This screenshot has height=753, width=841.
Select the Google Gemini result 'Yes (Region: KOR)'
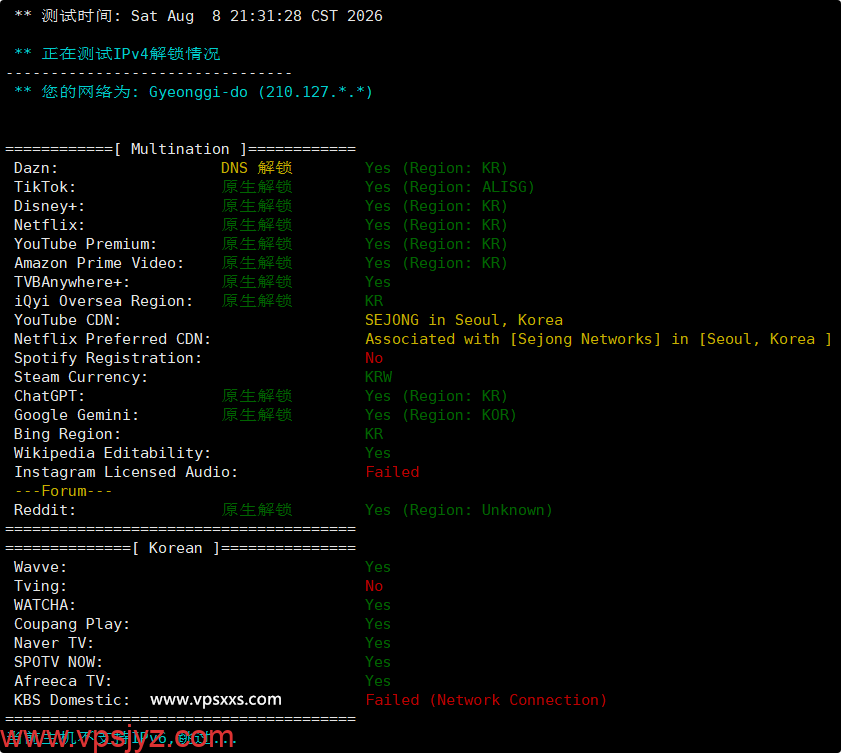coord(440,415)
